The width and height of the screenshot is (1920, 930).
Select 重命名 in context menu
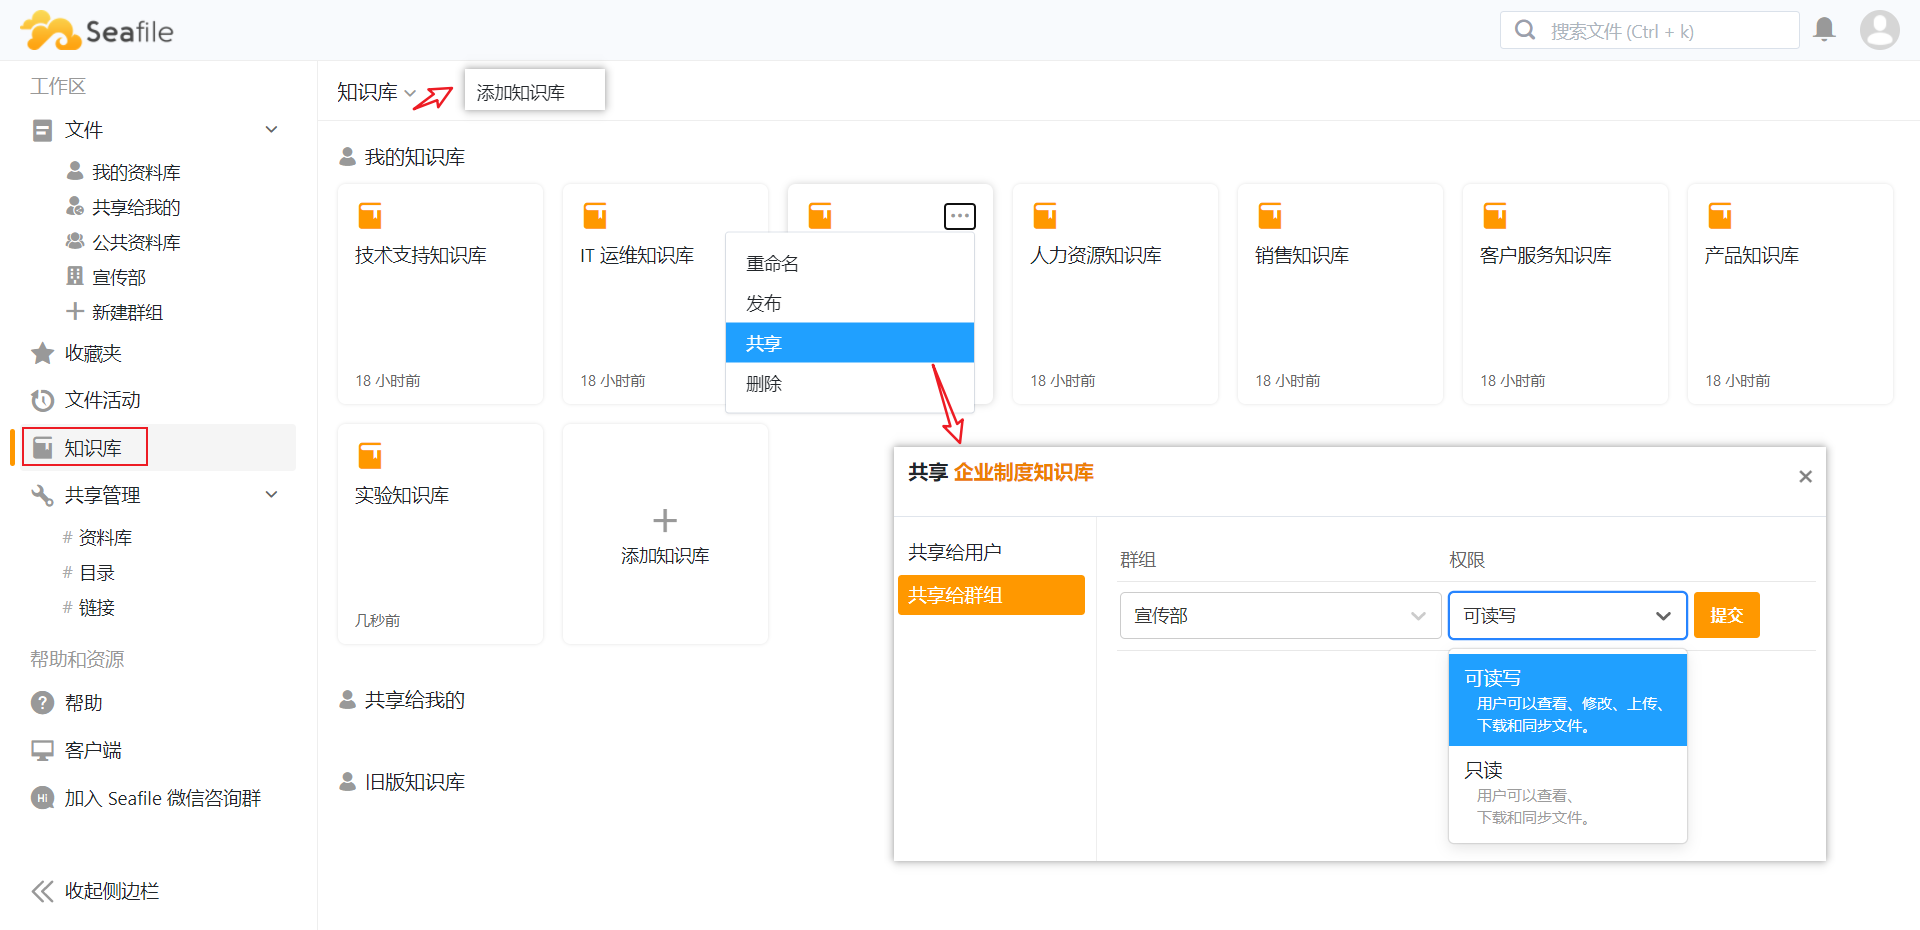[850, 263]
